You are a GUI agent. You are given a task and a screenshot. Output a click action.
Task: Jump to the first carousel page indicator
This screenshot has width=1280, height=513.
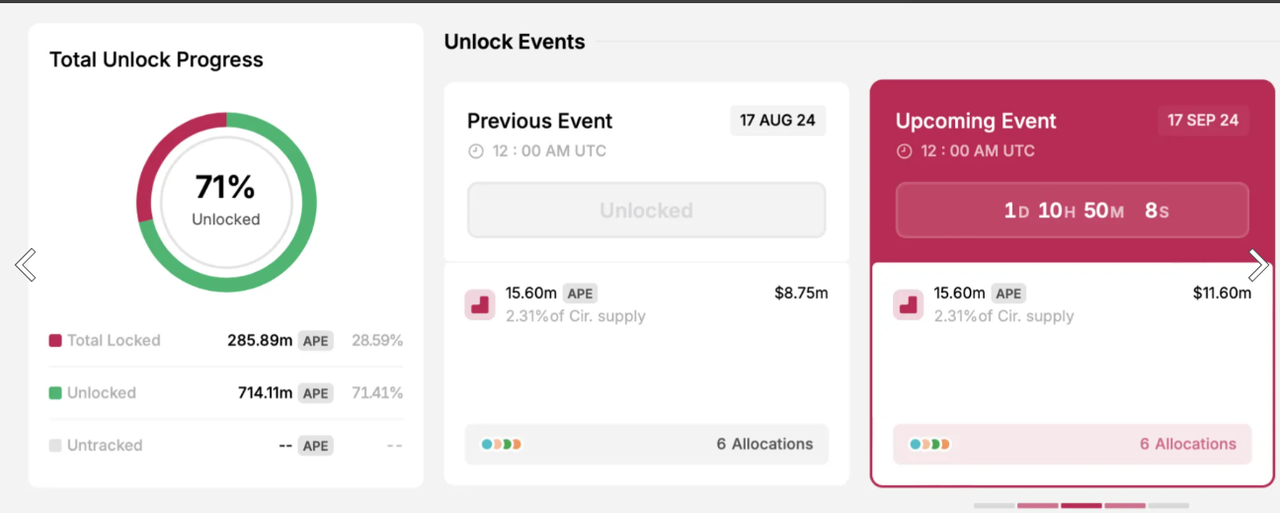click(994, 506)
